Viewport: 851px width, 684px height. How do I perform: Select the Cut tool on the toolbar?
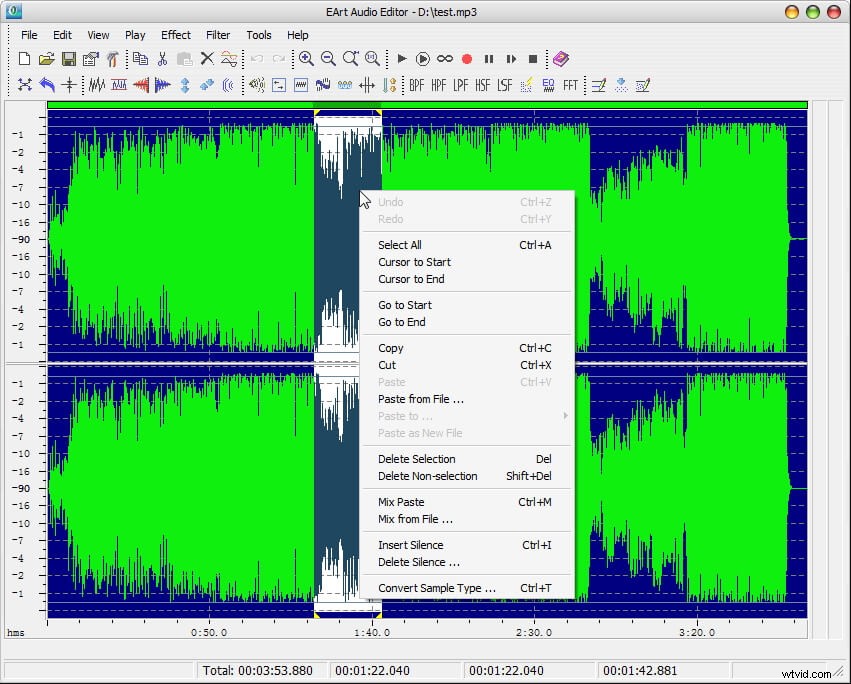(161, 58)
